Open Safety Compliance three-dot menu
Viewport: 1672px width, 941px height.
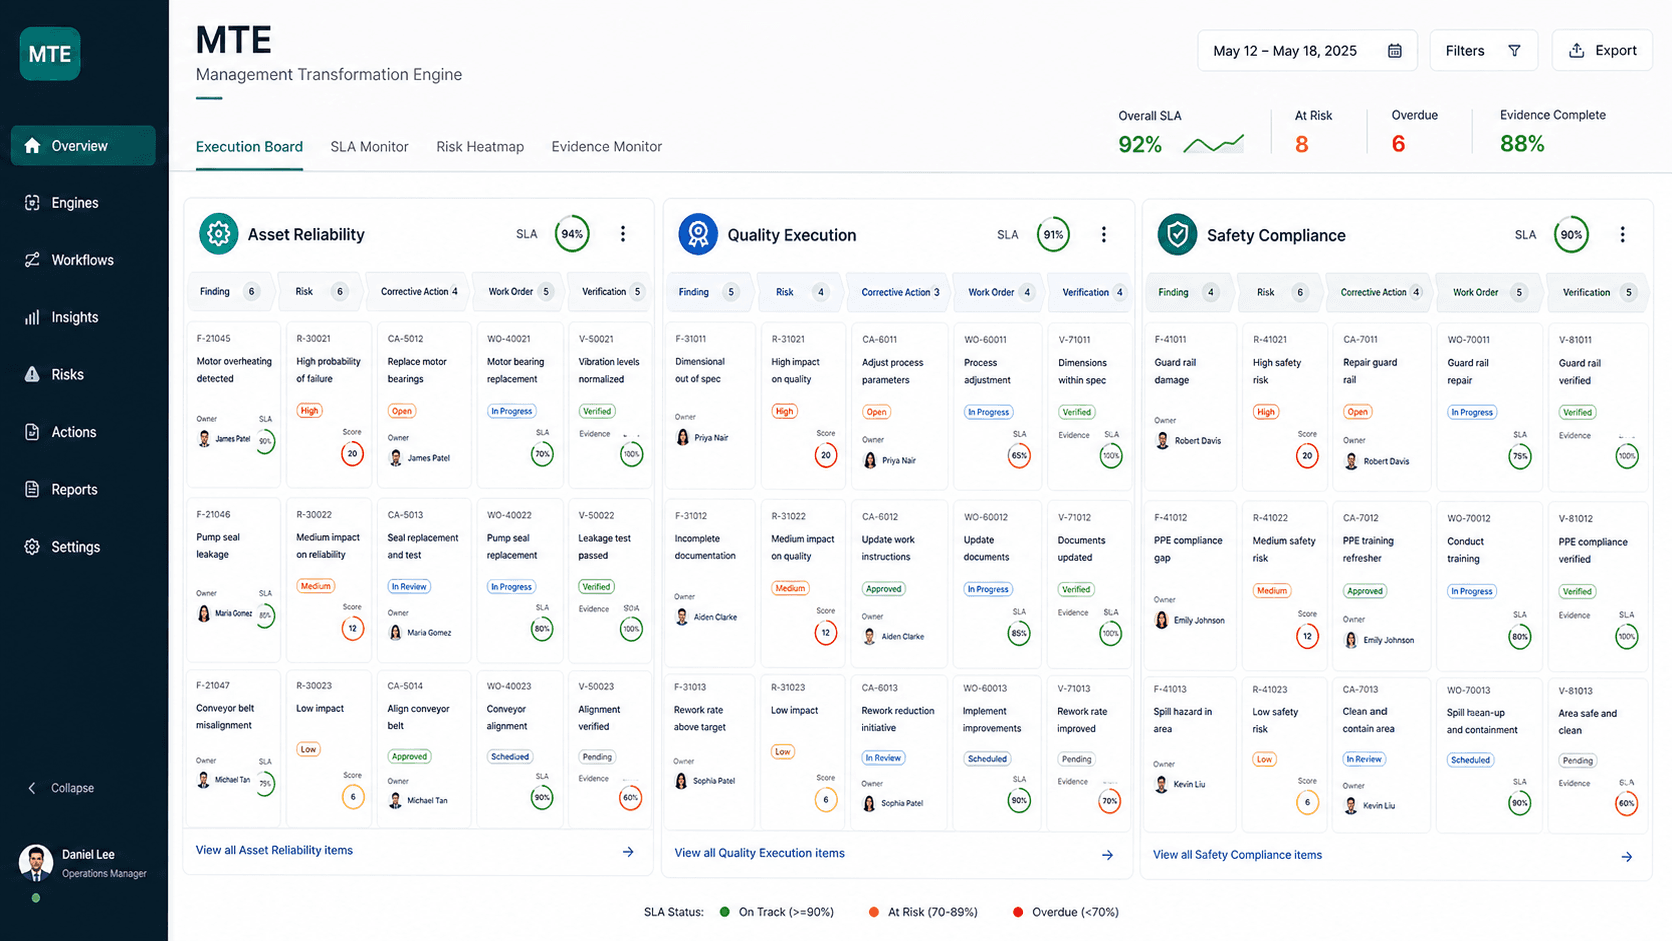pyautogui.click(x=1623, y=234)
